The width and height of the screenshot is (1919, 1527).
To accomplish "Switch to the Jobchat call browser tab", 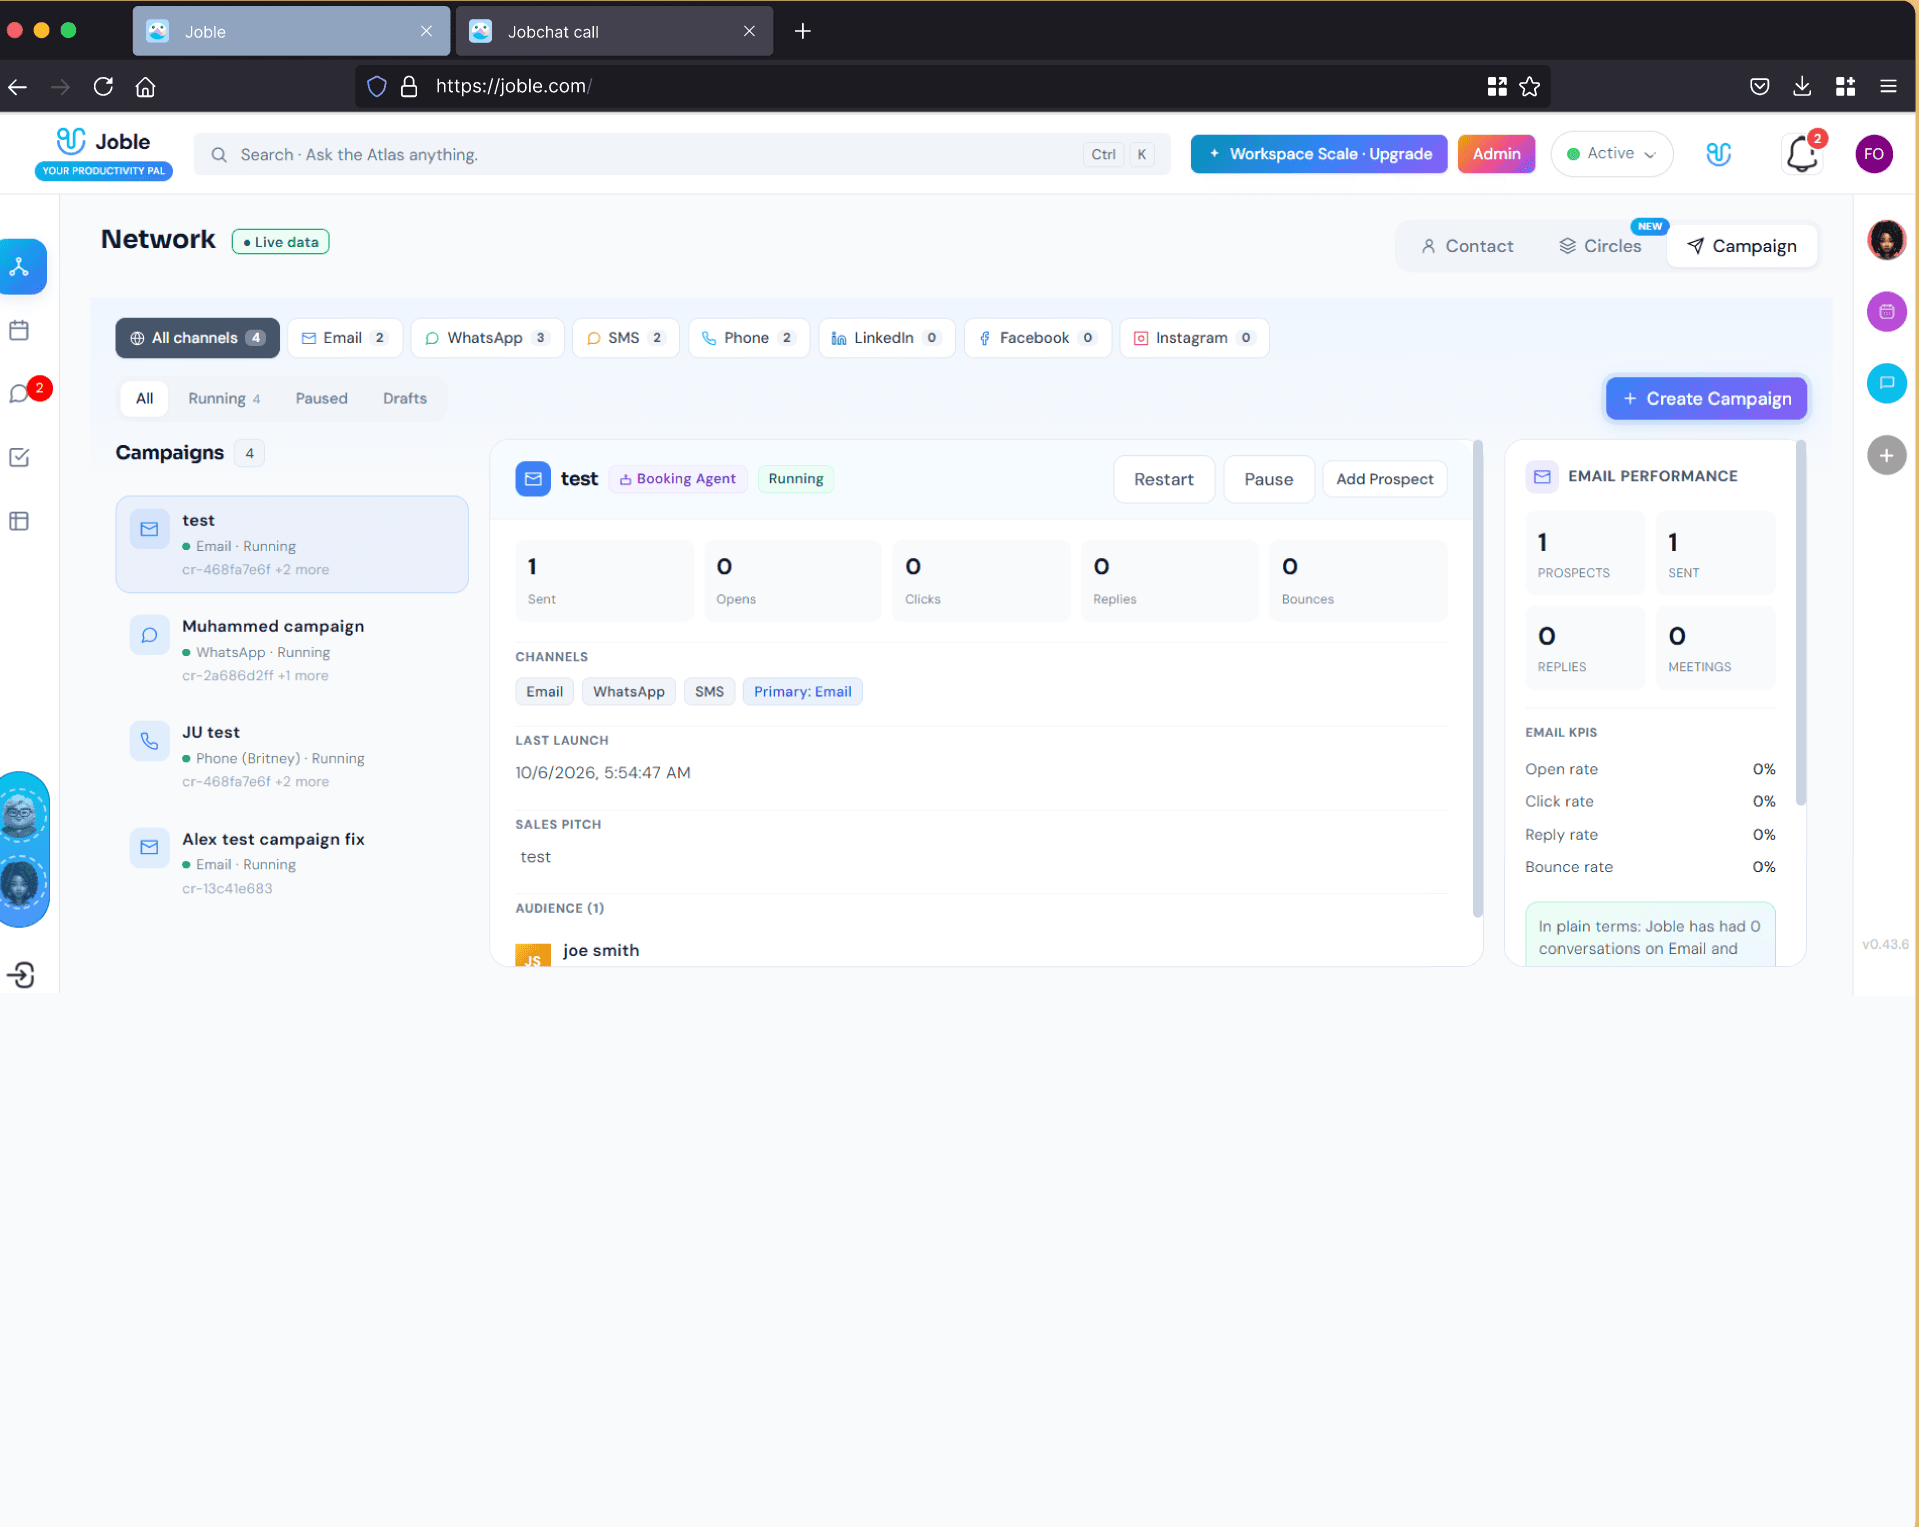I will 614,31.
